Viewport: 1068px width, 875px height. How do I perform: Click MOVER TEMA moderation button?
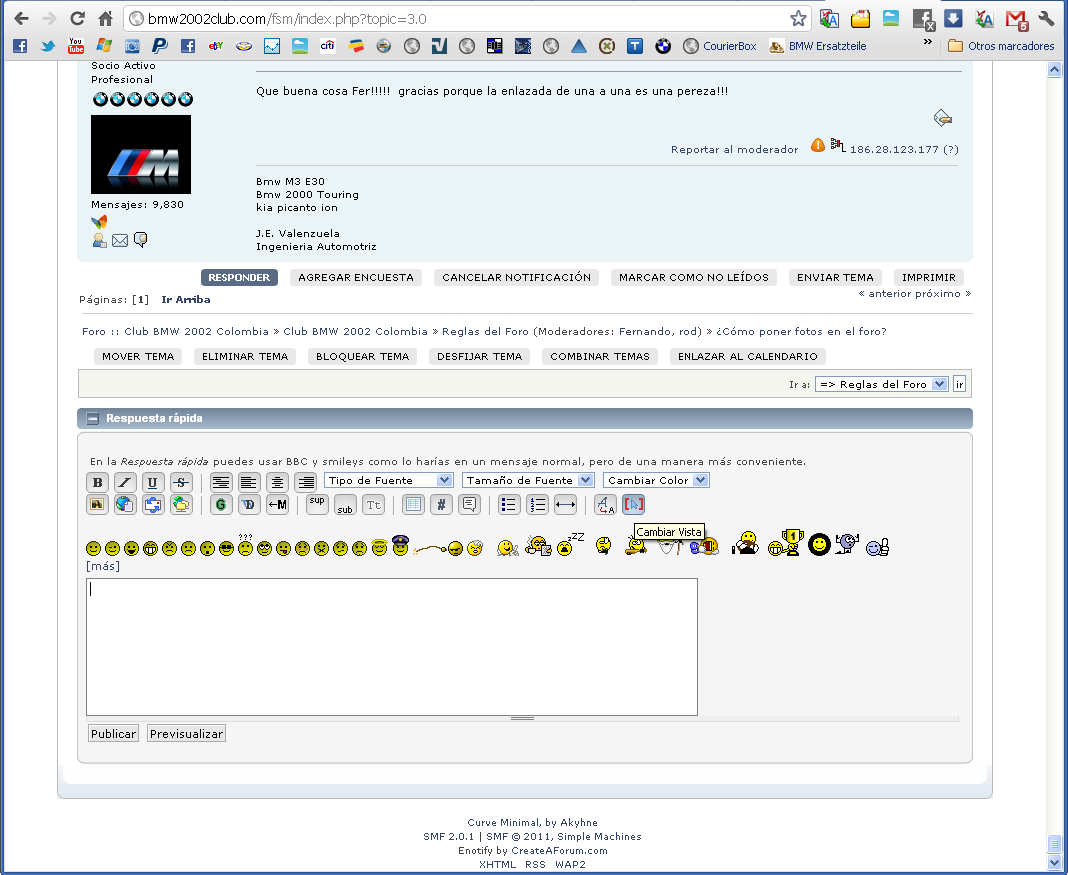(138, 356)
